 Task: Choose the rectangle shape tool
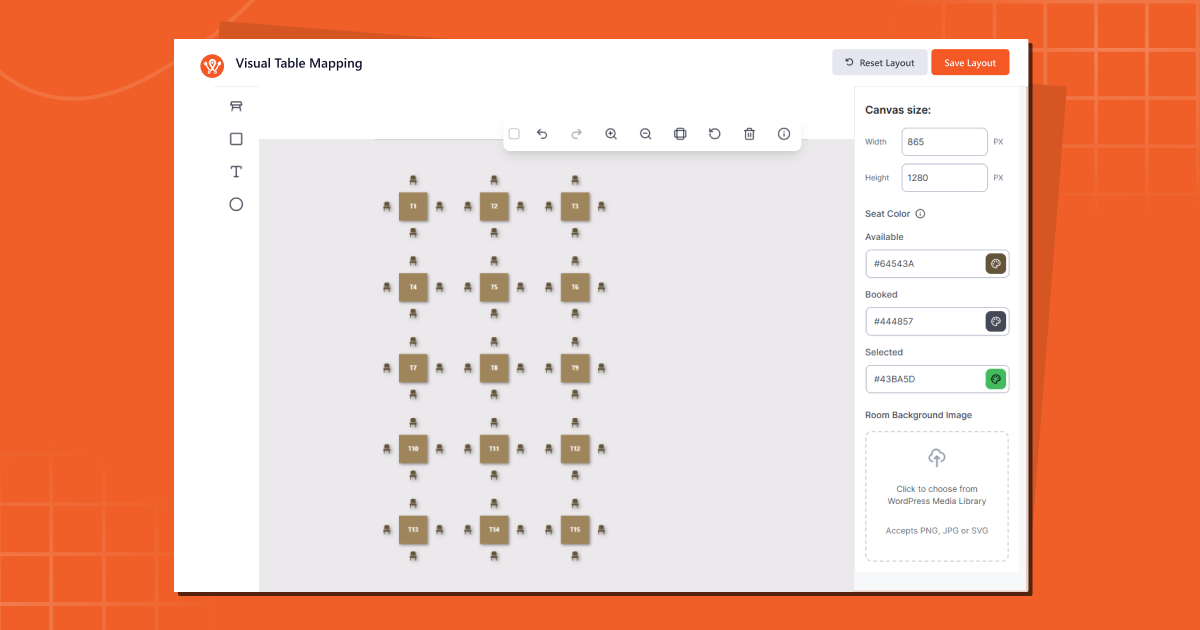236,138
